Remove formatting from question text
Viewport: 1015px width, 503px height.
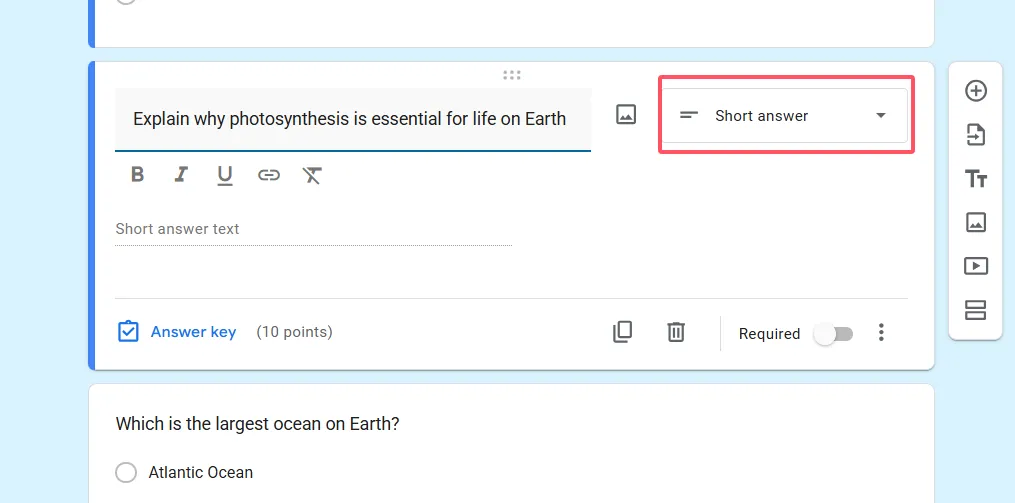point(312,176)
